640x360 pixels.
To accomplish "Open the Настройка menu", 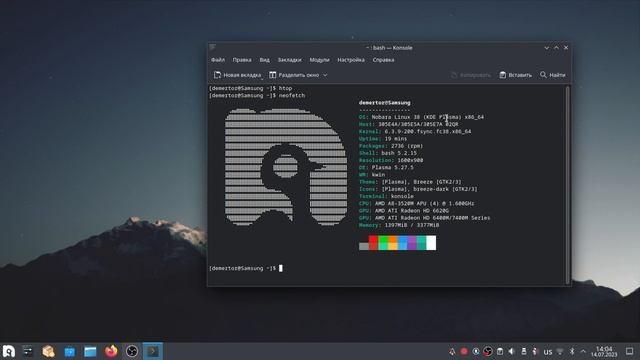I will tap(351, 60).
